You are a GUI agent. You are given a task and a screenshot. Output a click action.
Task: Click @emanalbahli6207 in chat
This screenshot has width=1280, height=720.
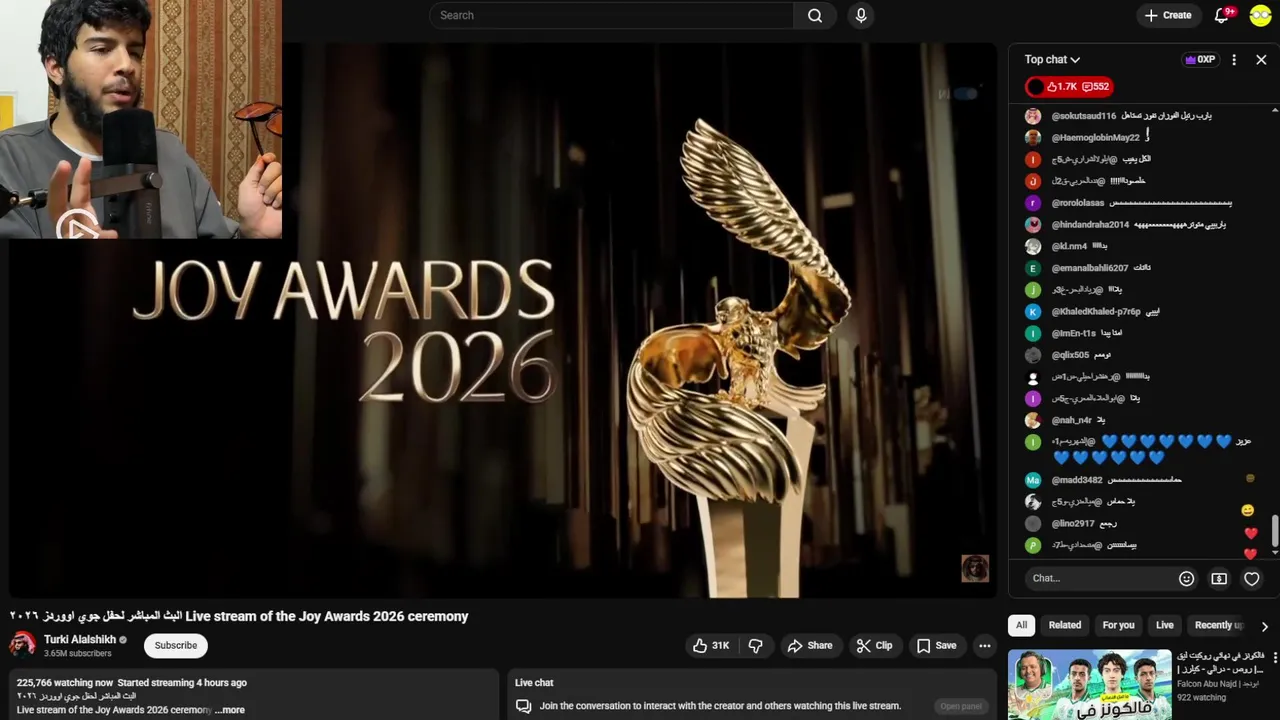pos(1090,268)
